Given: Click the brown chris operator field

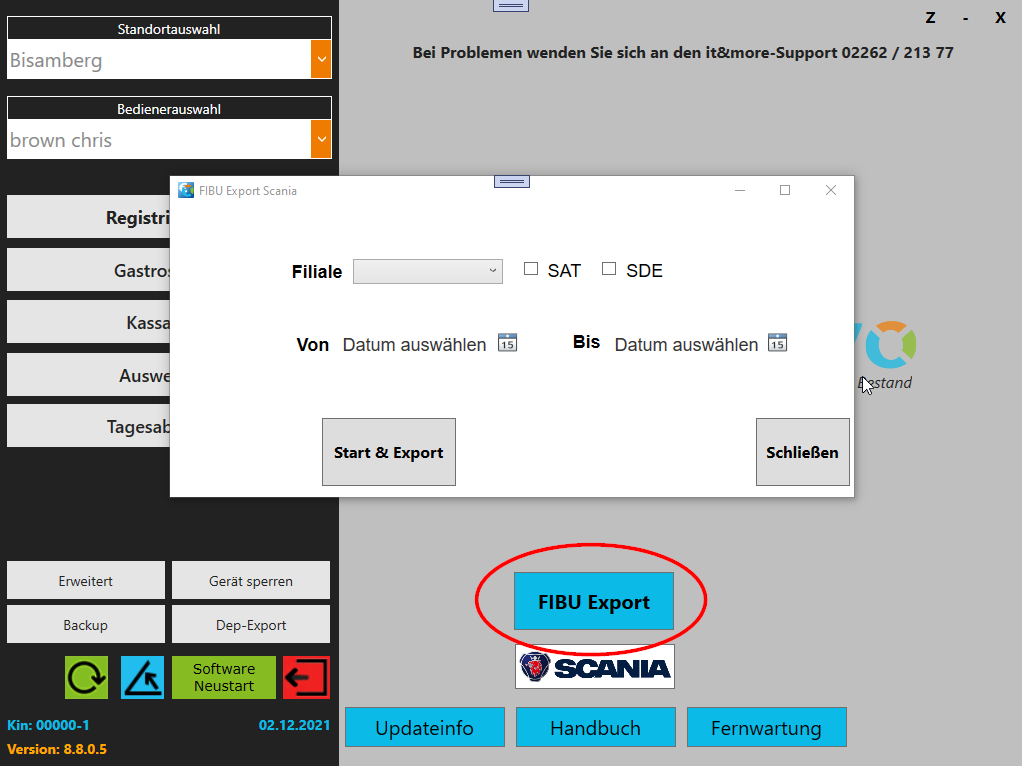Looking at the screenshot, I should click(x=159, y=140).
